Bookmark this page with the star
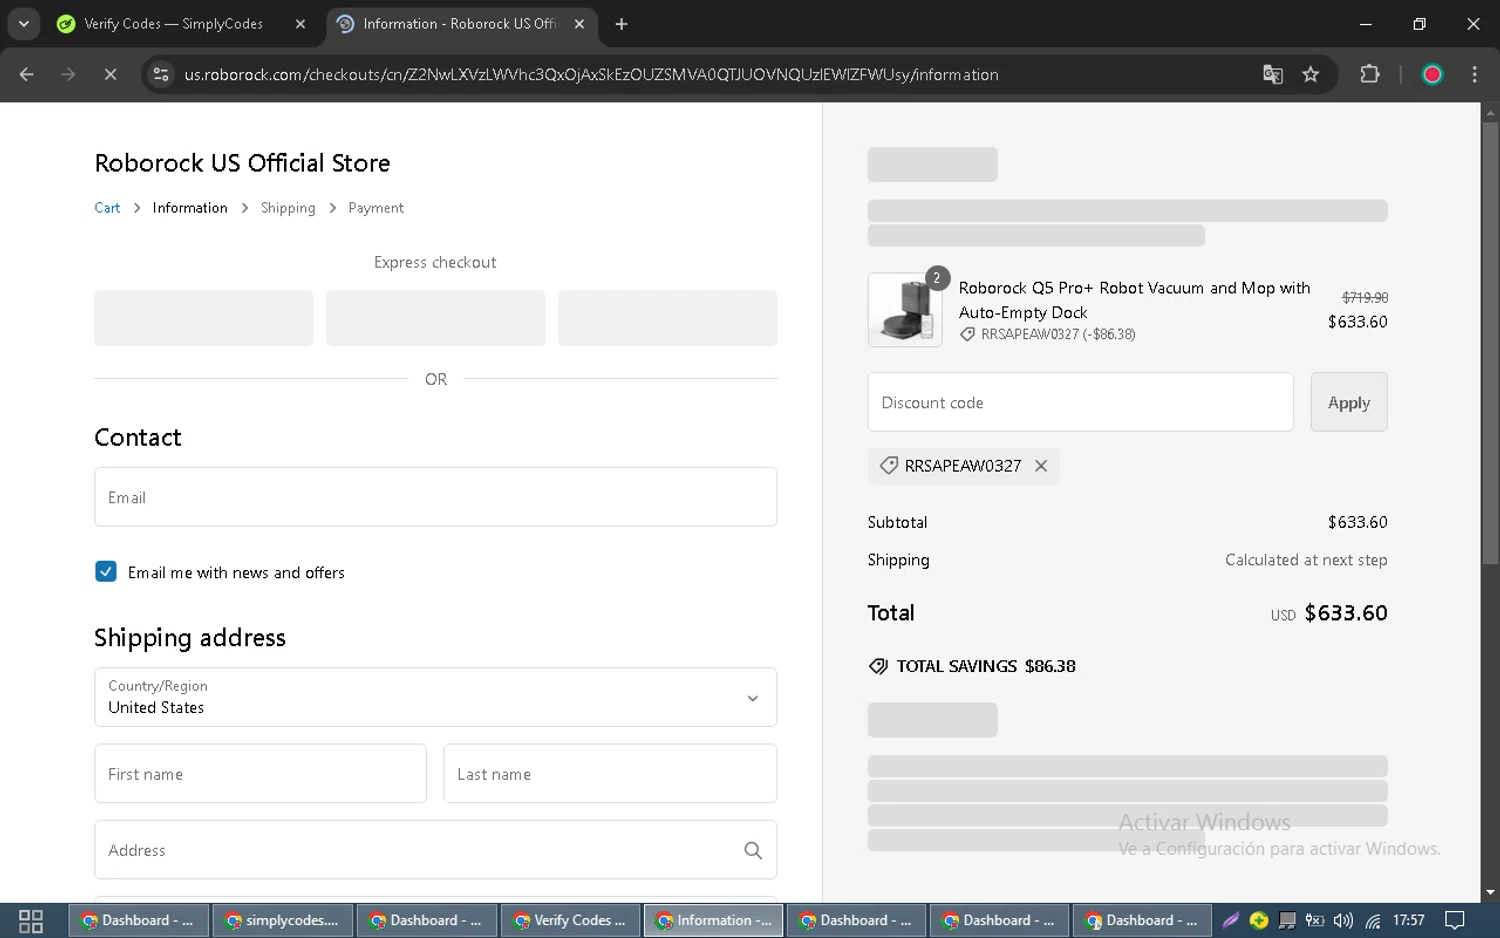The width and height of the screenshot is (1500, 938). coord(1310,74)
